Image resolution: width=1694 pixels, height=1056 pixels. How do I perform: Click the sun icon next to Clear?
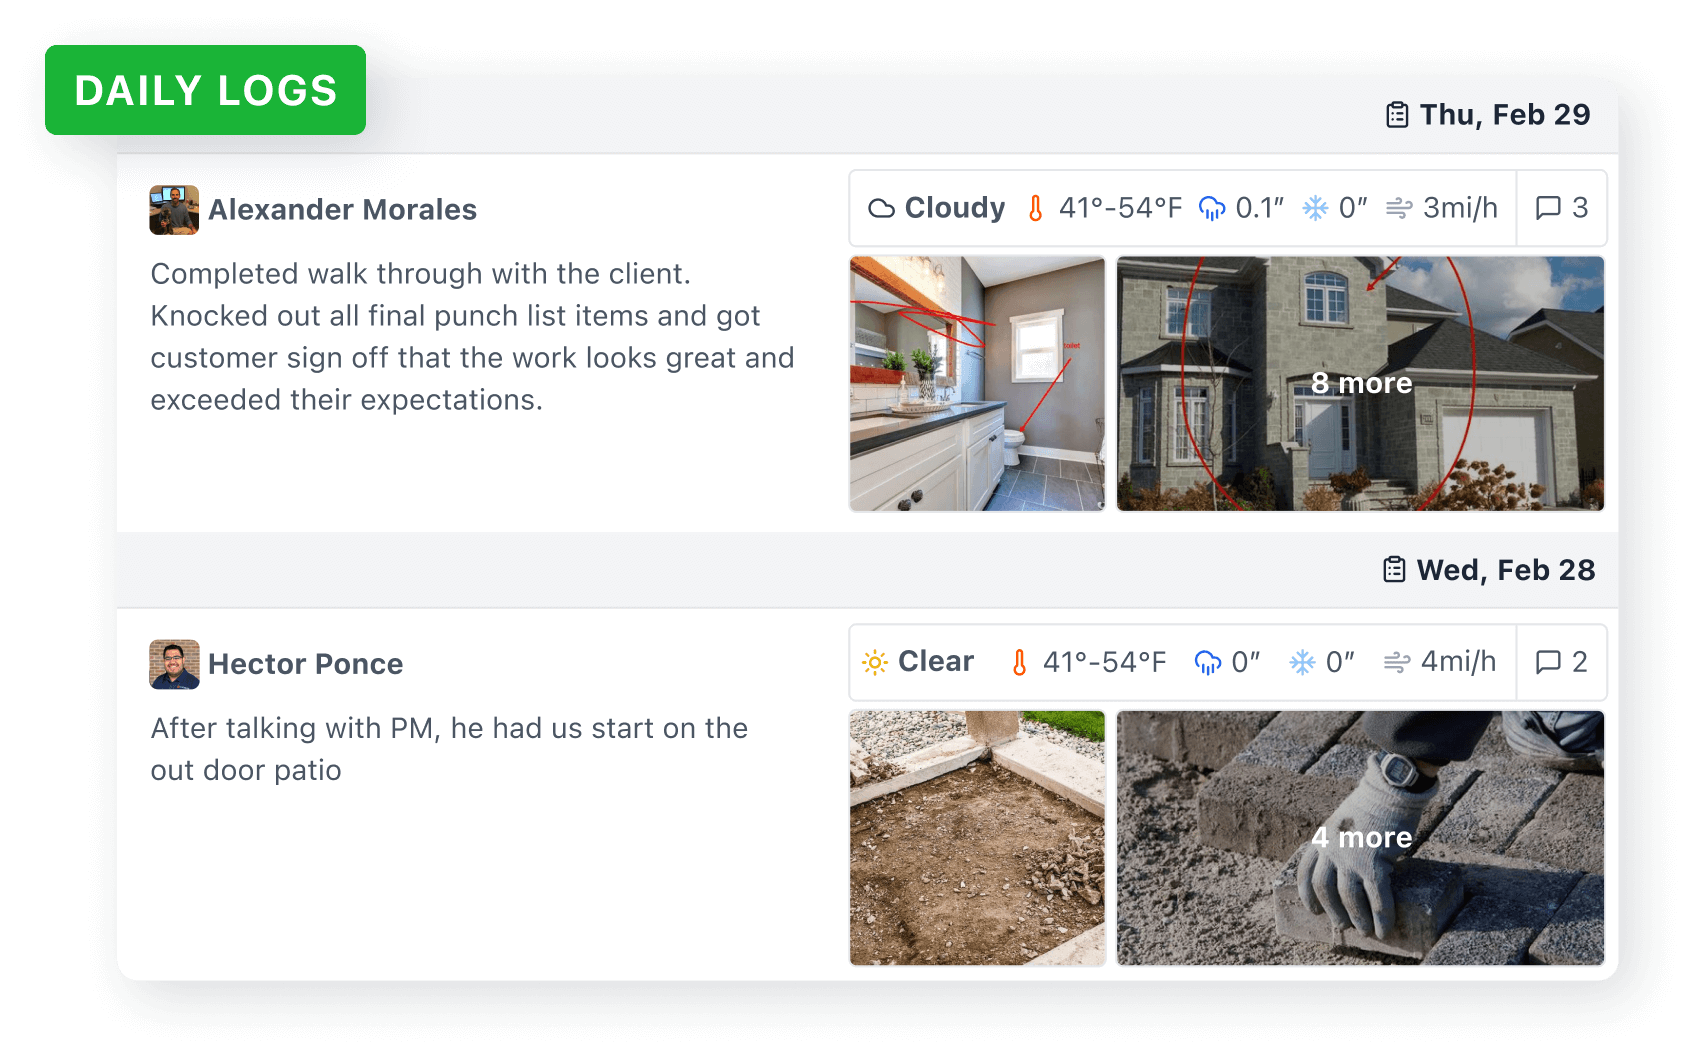(875, 662)
